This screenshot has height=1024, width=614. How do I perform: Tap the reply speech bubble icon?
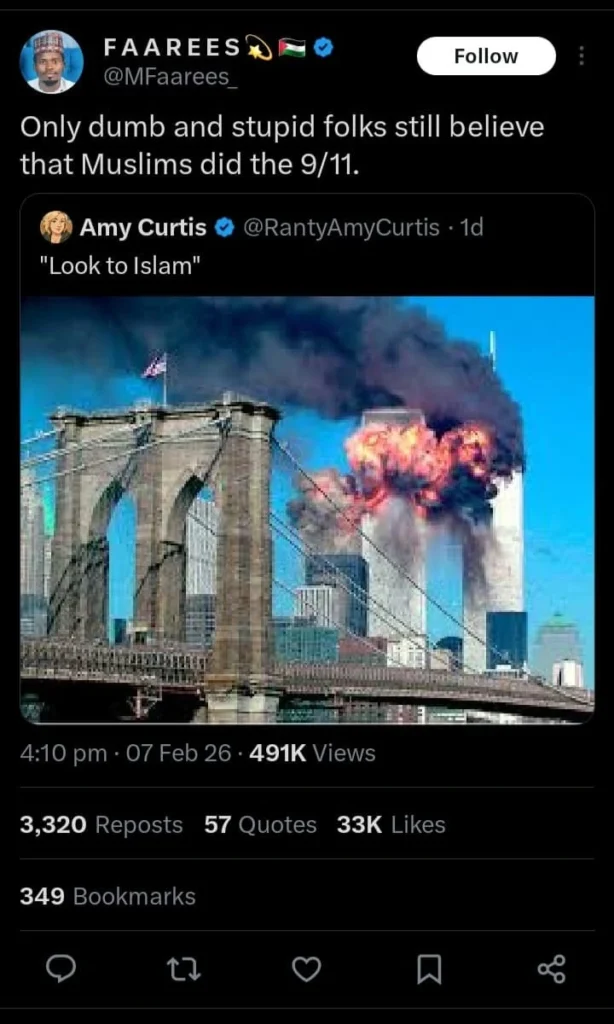(62, 968)
